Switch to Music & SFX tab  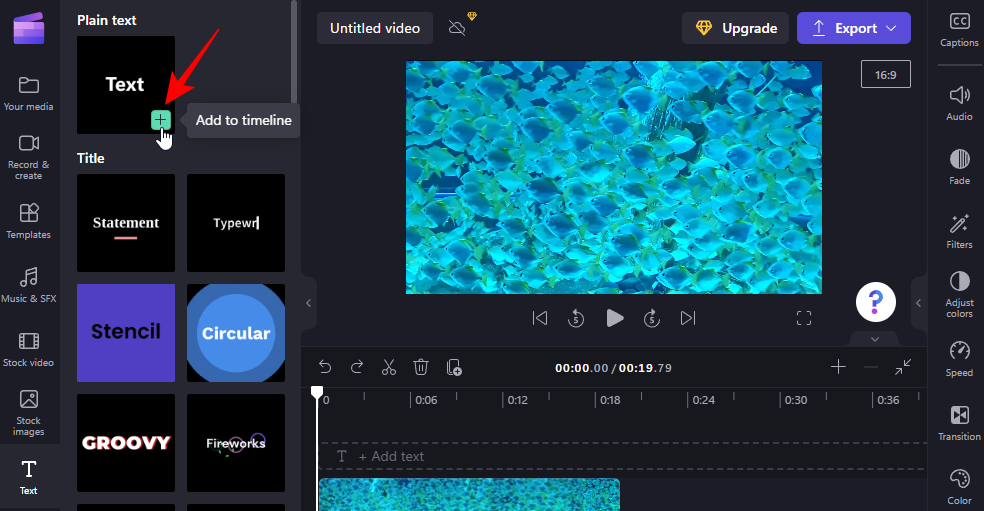[x=29, y=285]
